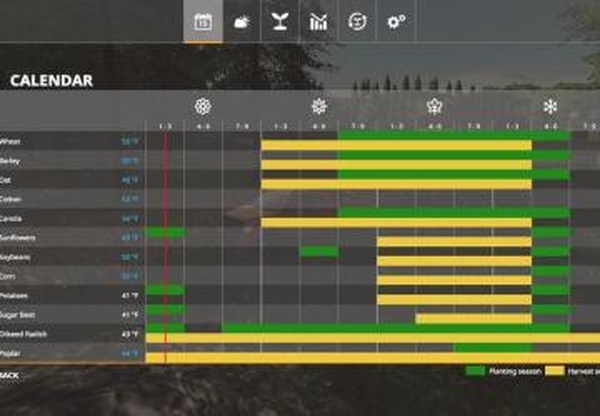This screenshot has height=416, width=600.
Task: Click the yellow Harvest season legend swatch
Action: [x=554, y=371]
